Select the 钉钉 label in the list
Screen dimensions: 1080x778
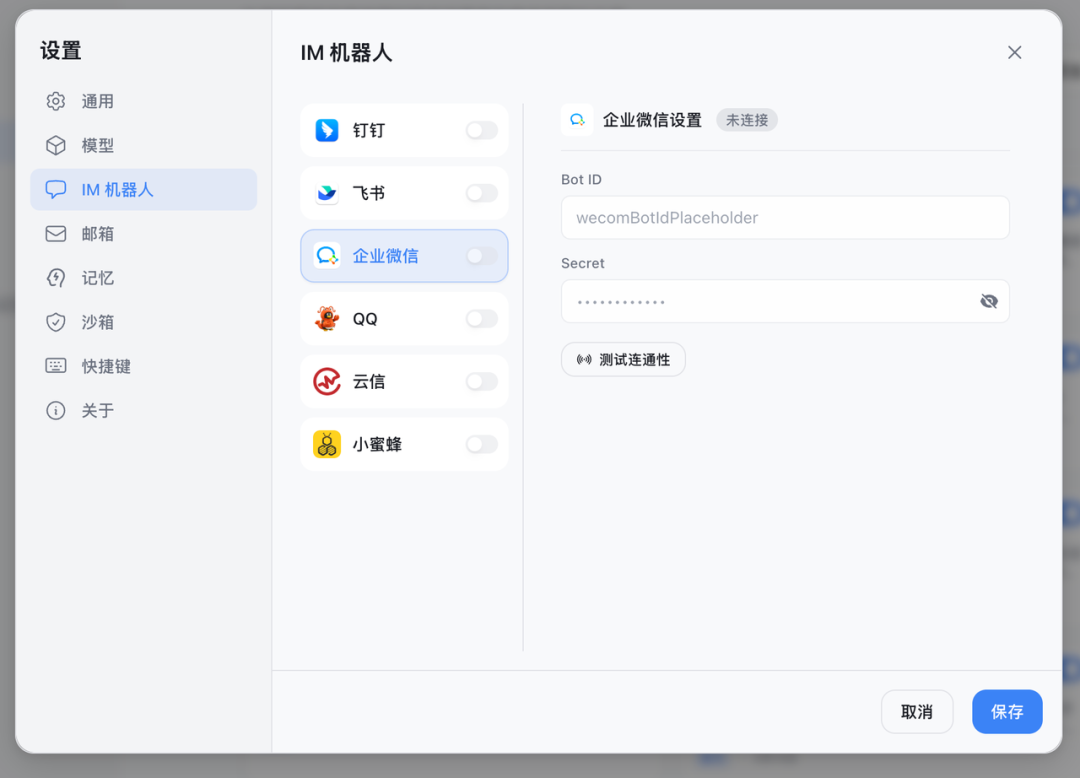pyautogui.click(x=369, y=131)
